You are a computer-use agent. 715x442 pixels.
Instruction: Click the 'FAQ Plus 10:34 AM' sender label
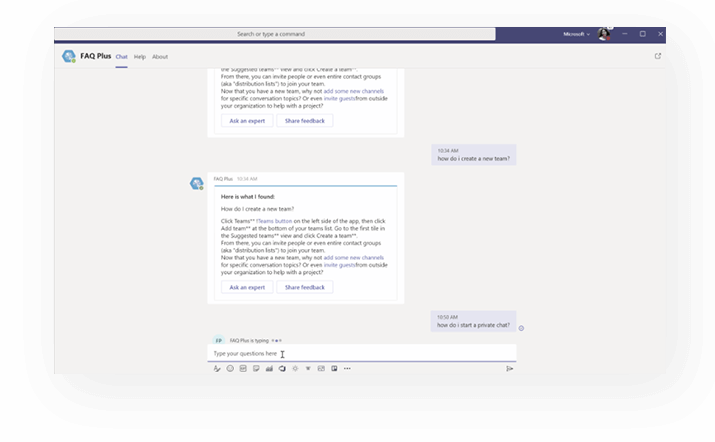click(235, 179)
